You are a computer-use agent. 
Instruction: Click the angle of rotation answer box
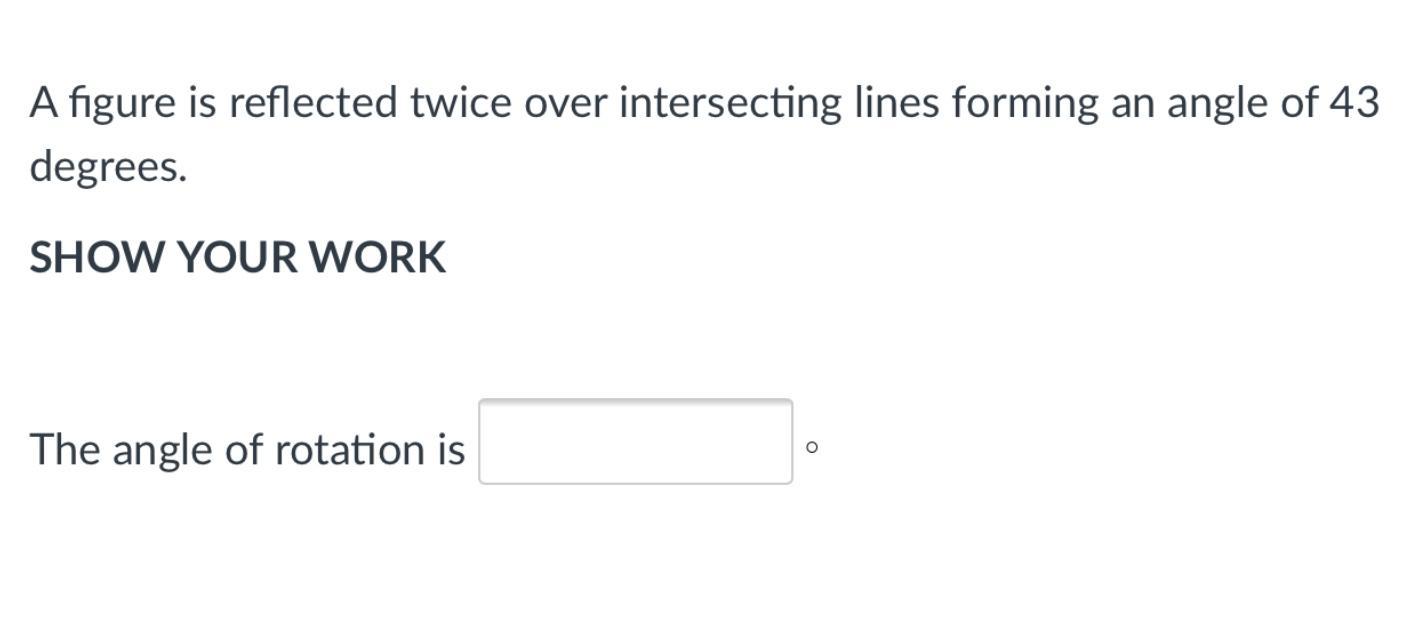pyautogui.click(x=636, y=441)
